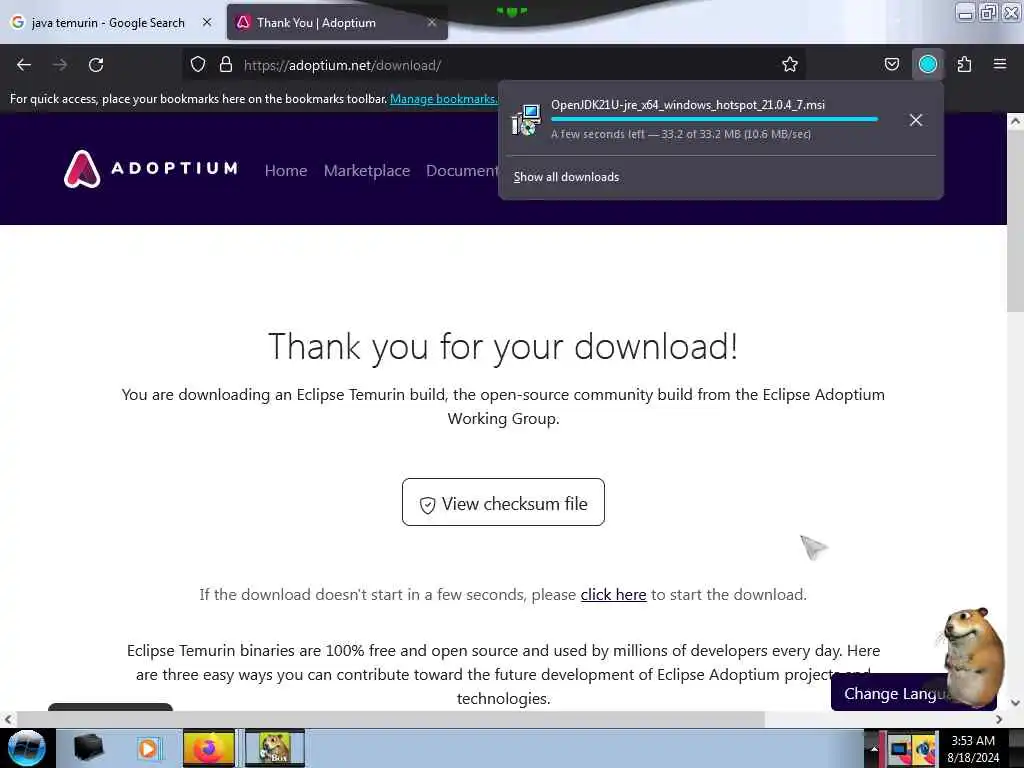
Task: Go back using the browser back arrow
Action: click(x=24, y=65)
